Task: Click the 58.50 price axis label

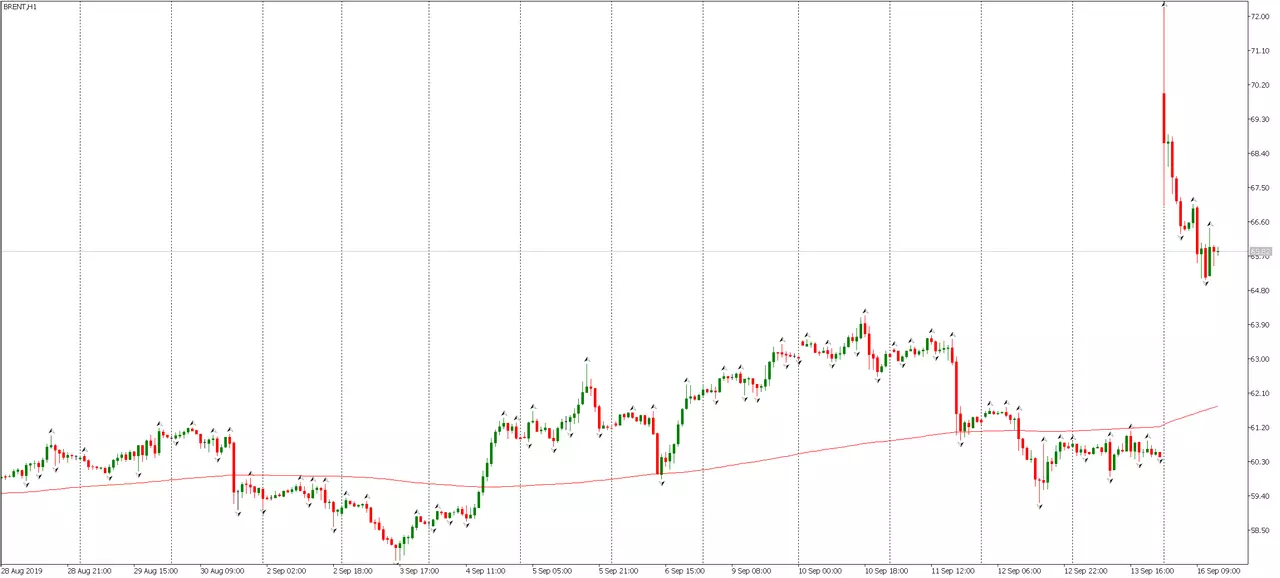Action: (1260, 530)
